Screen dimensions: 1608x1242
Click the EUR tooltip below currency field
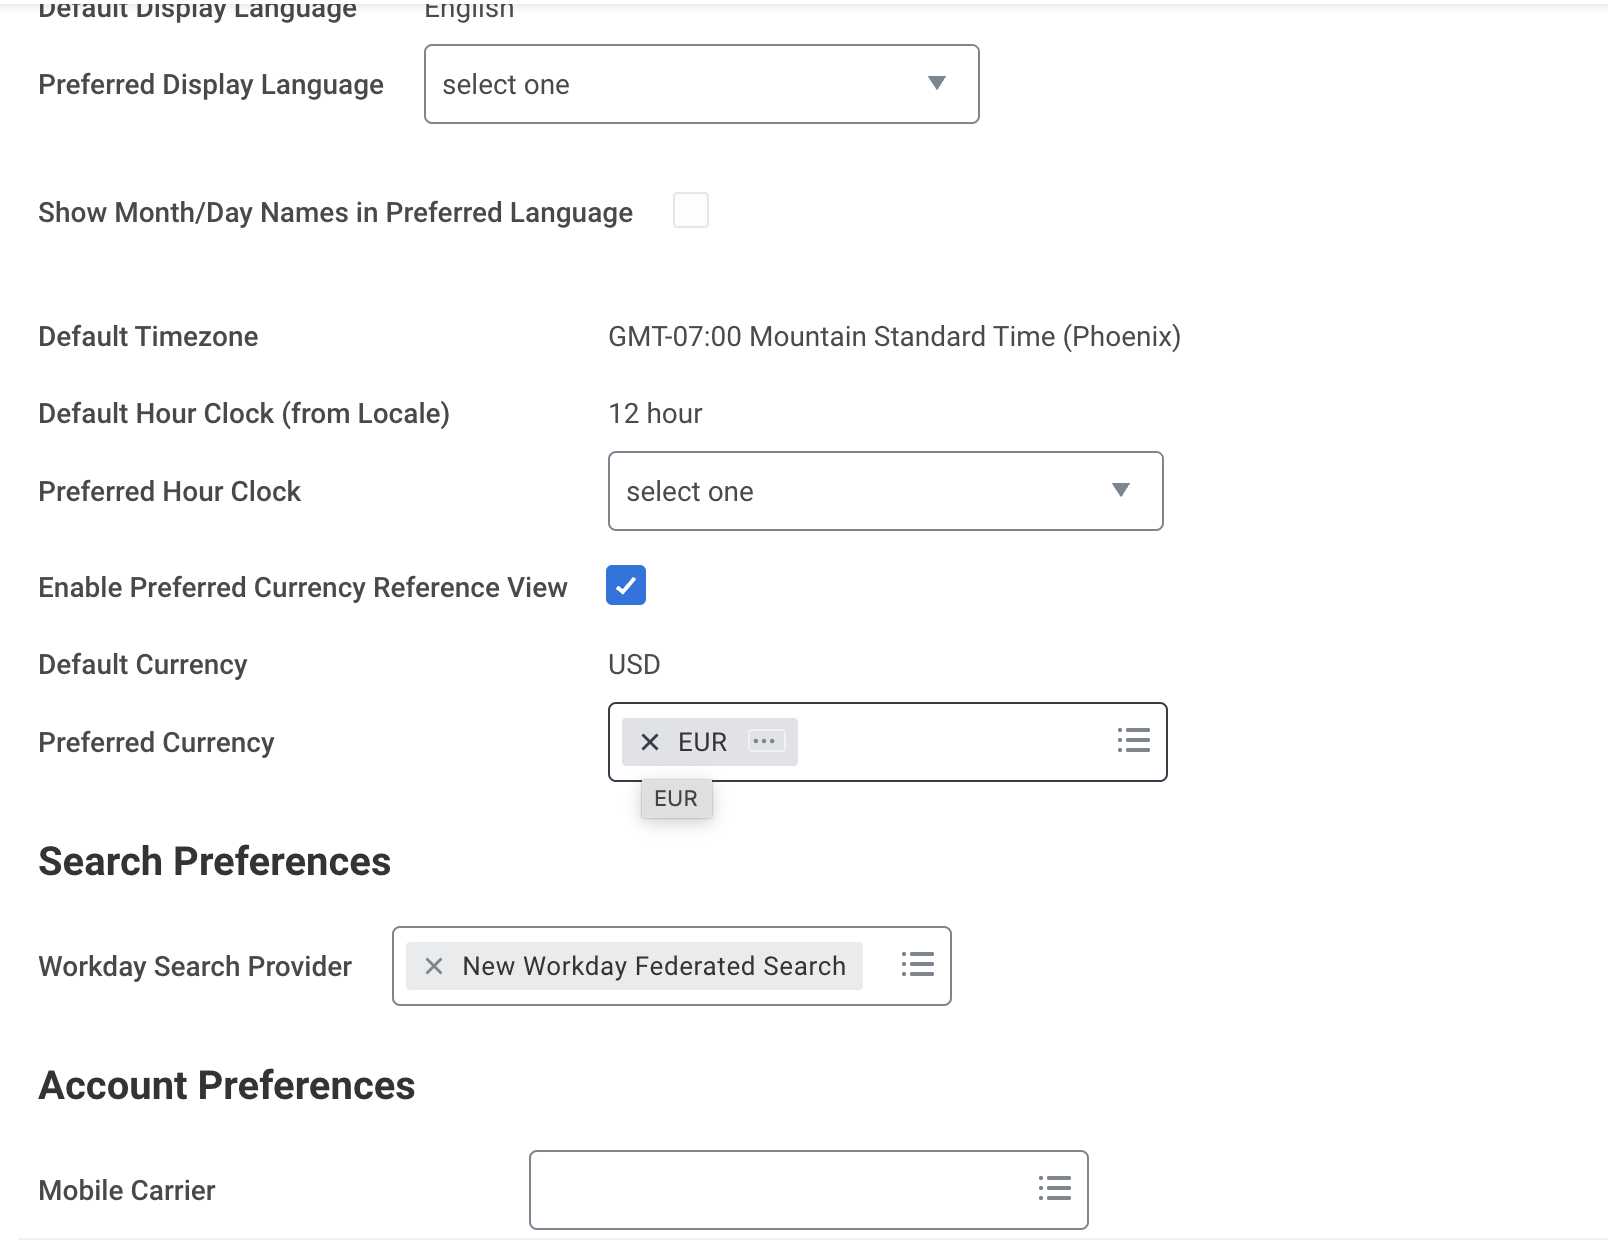676,799
